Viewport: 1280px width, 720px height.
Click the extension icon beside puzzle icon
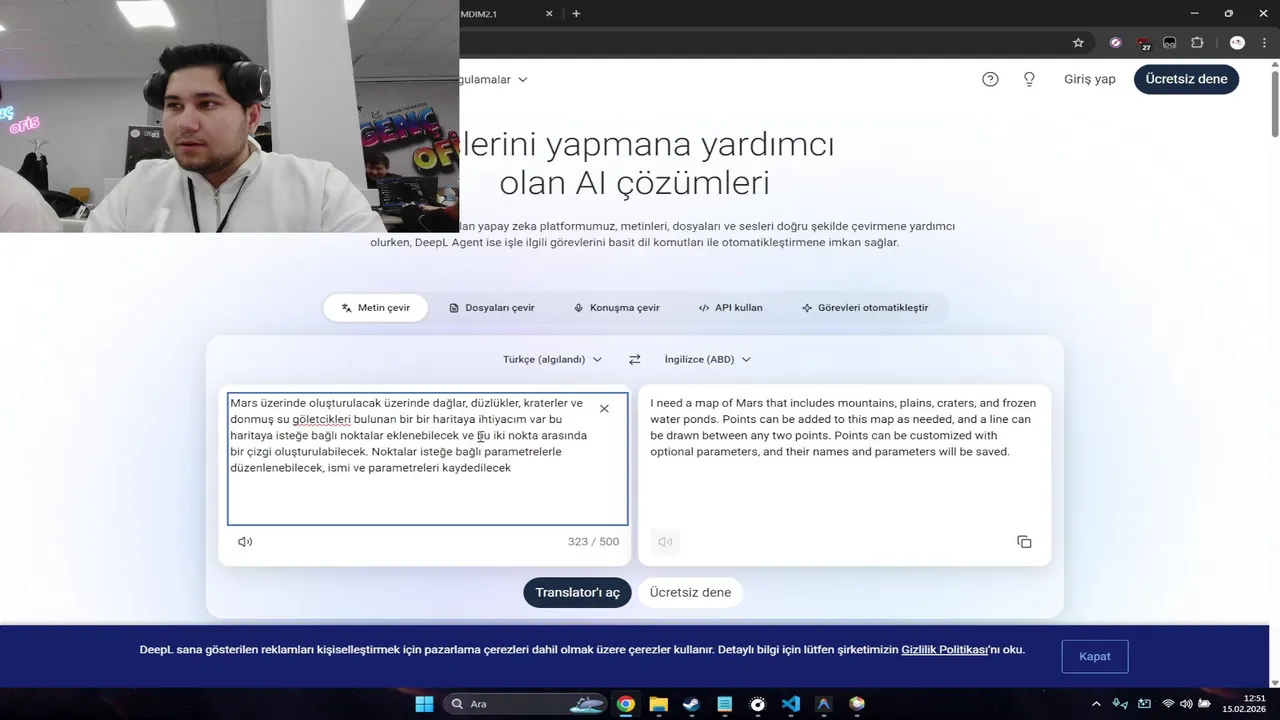[1169, 43]
